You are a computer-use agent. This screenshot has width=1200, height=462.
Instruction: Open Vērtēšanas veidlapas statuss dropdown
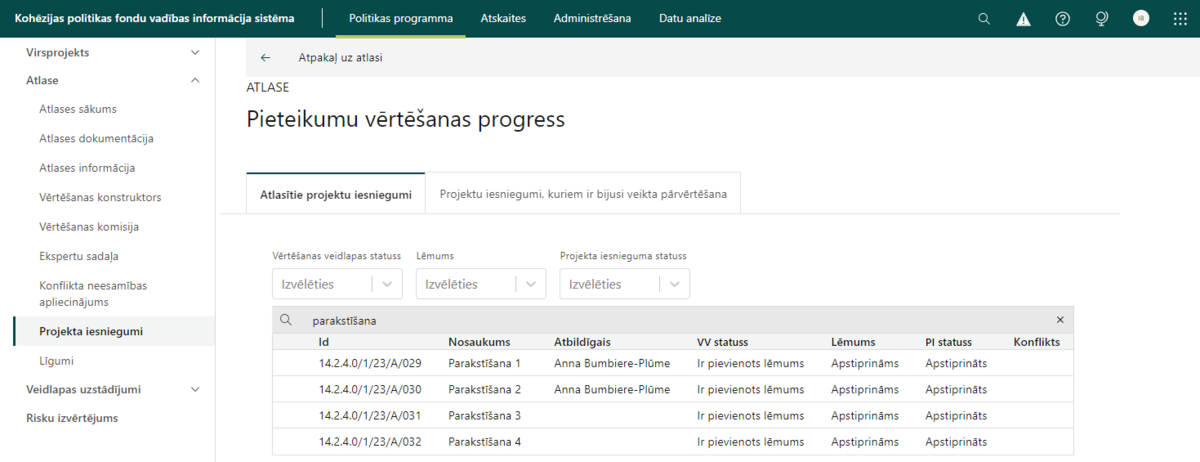click(x=337, y=284)
